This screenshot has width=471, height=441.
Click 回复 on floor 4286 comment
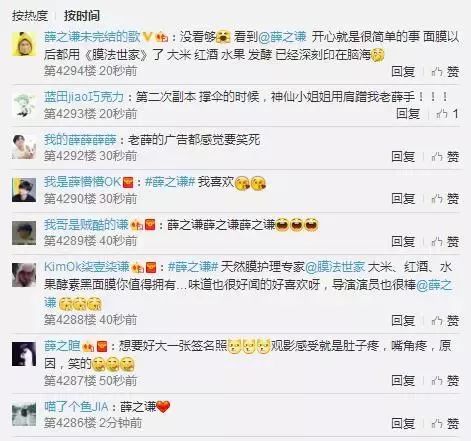403,423
